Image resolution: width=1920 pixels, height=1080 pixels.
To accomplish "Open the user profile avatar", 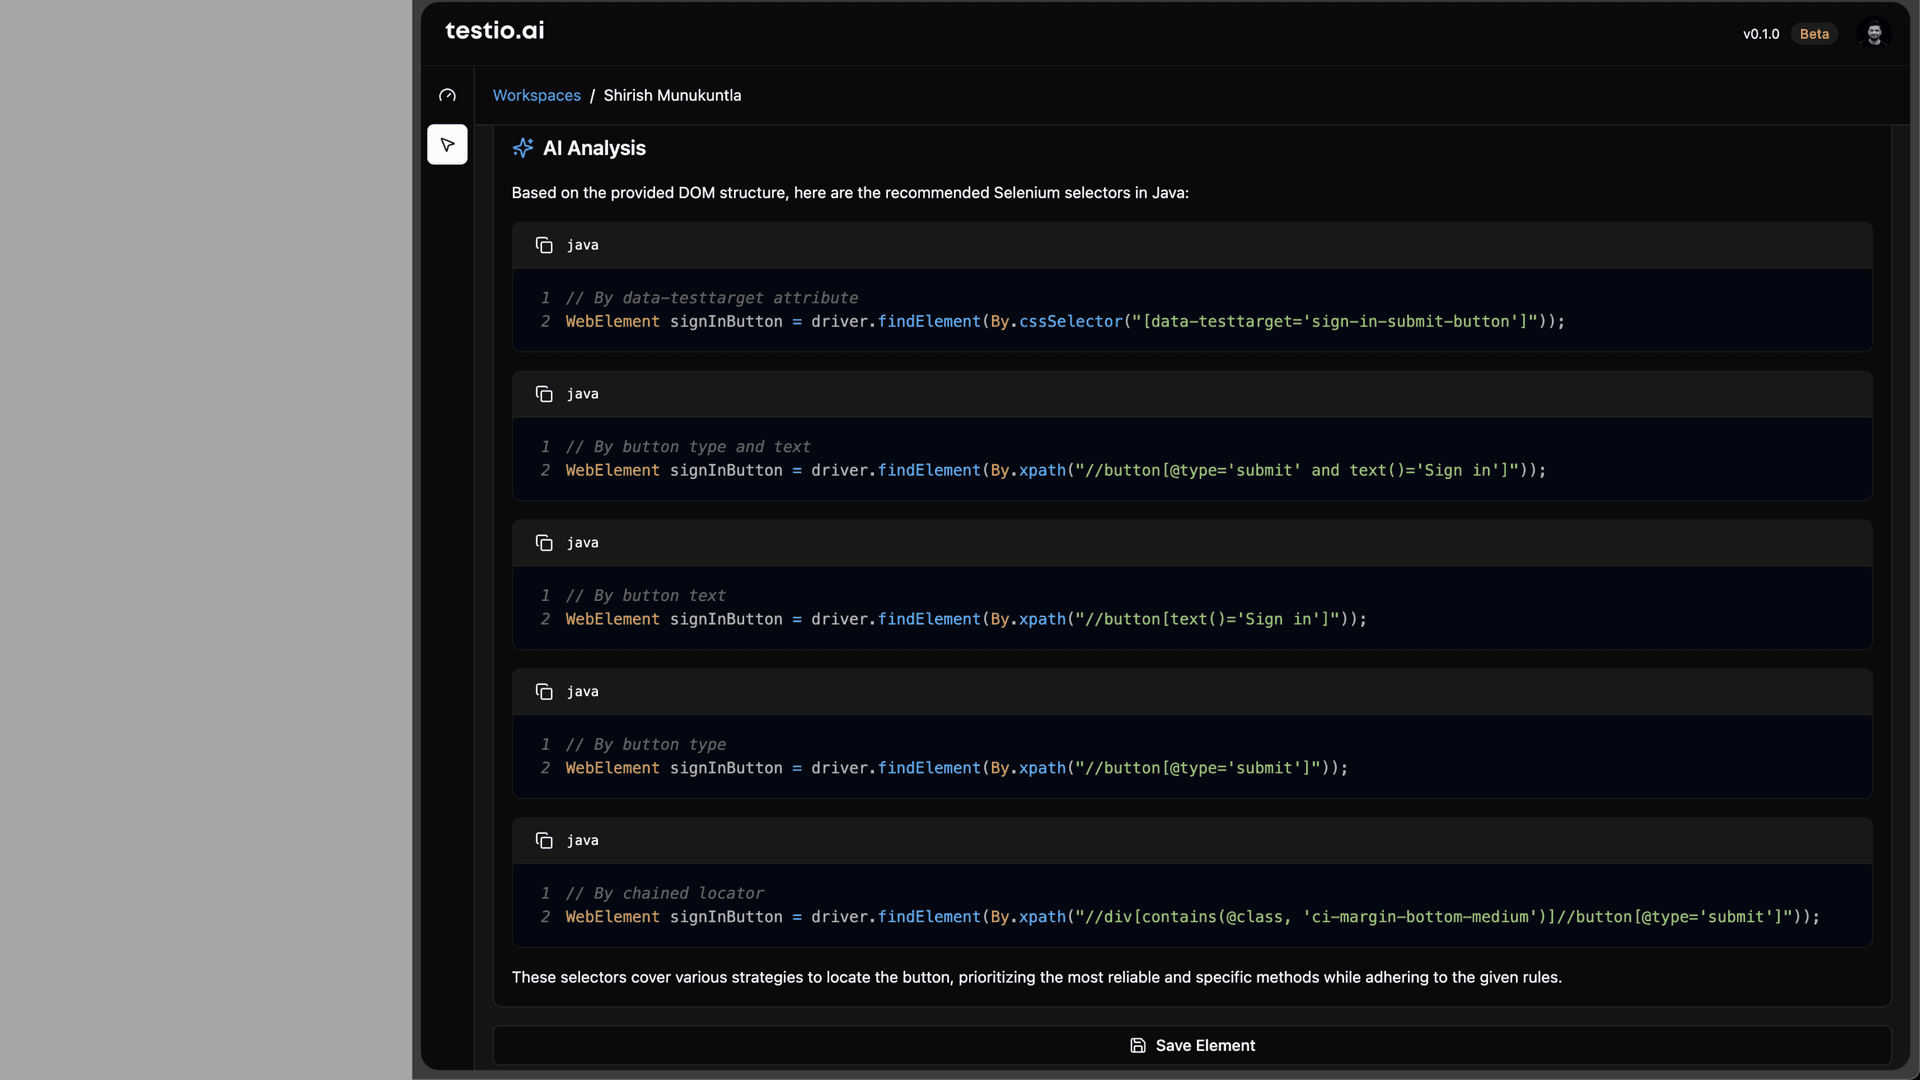I will click(x=1874, y=34).
